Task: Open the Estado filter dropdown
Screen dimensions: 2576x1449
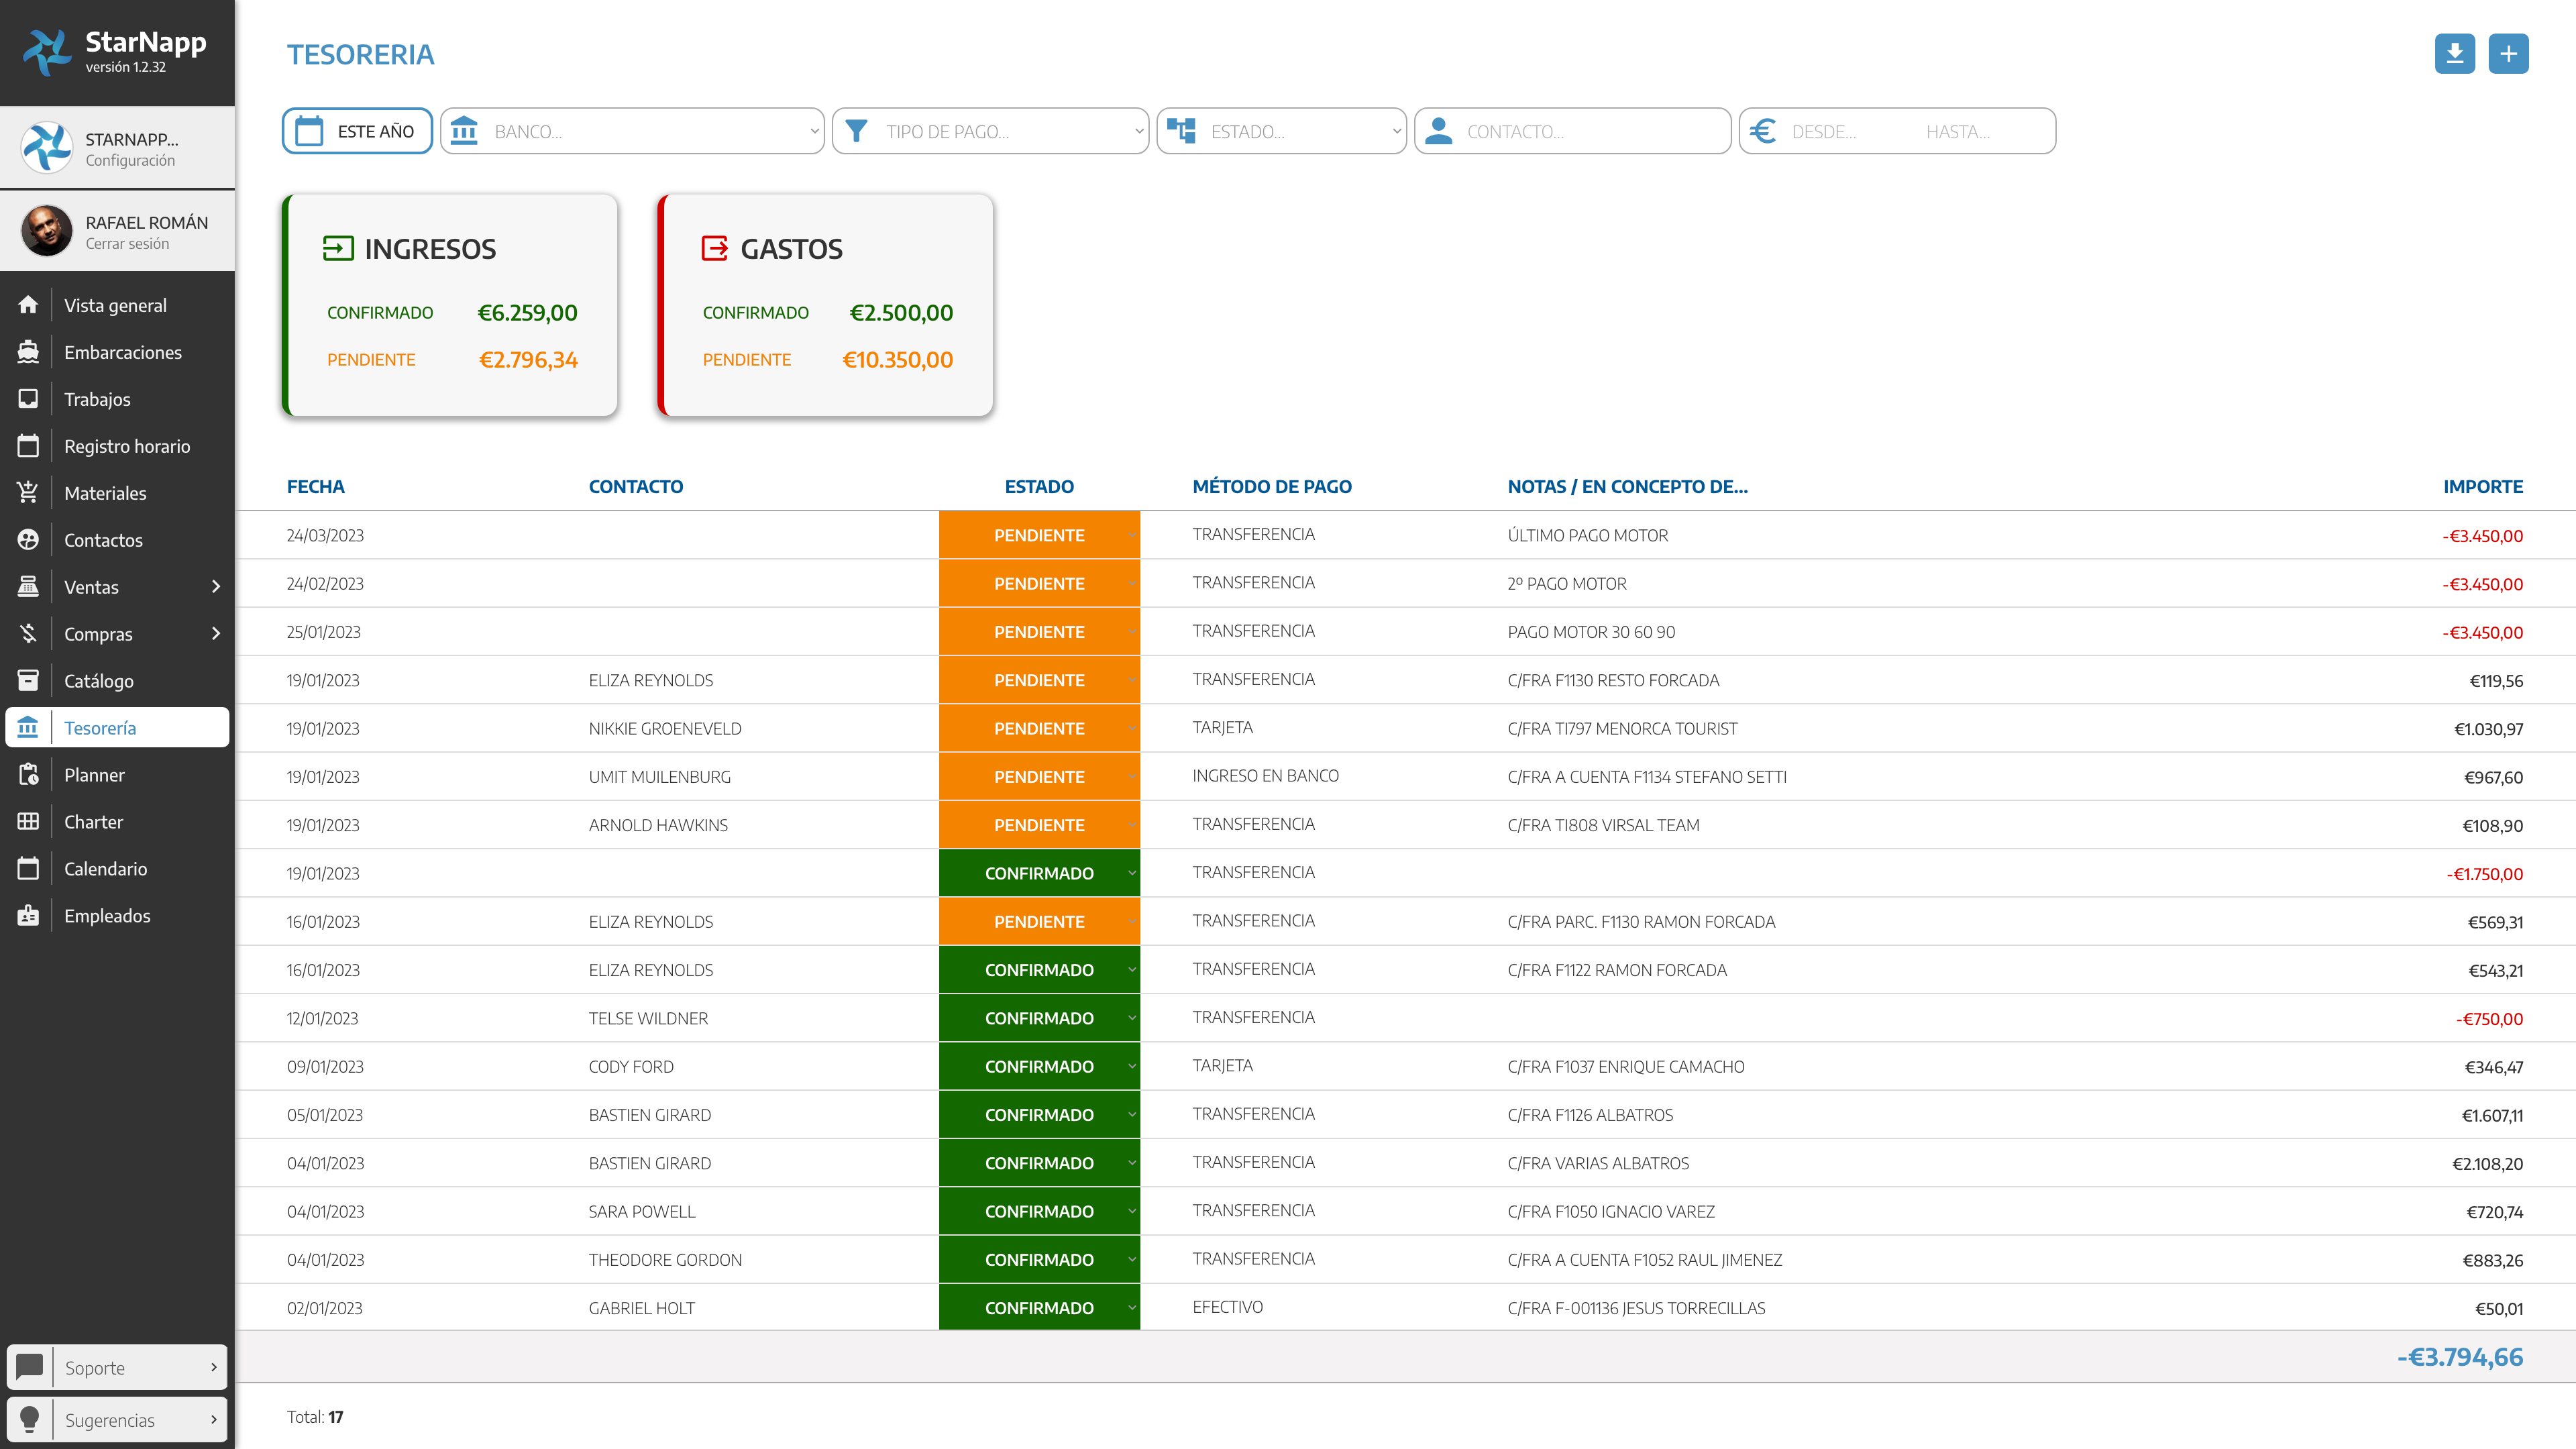Action: click(1281, 131)
